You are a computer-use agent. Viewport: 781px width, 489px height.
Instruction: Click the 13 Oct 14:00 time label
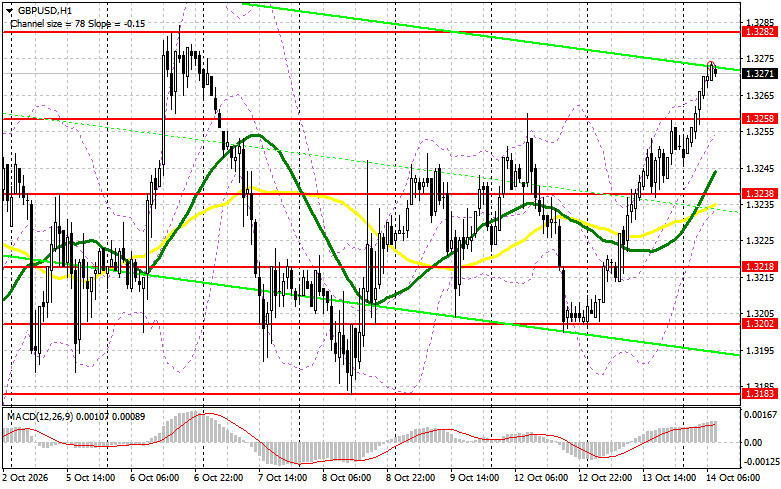pyautogui.click(x=669, y=478)
